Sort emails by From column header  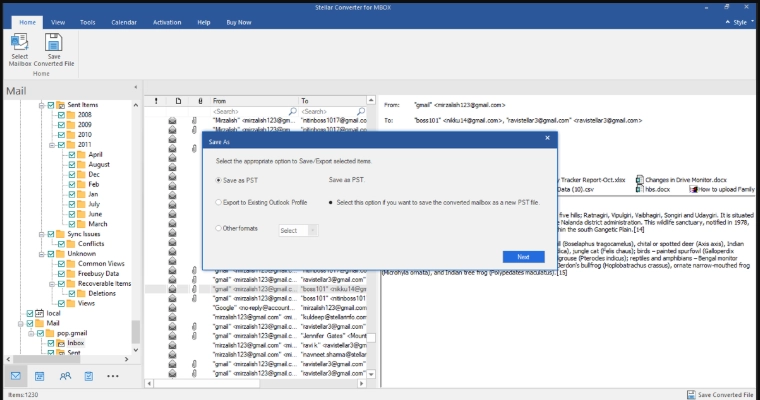[x=253, y=101]
